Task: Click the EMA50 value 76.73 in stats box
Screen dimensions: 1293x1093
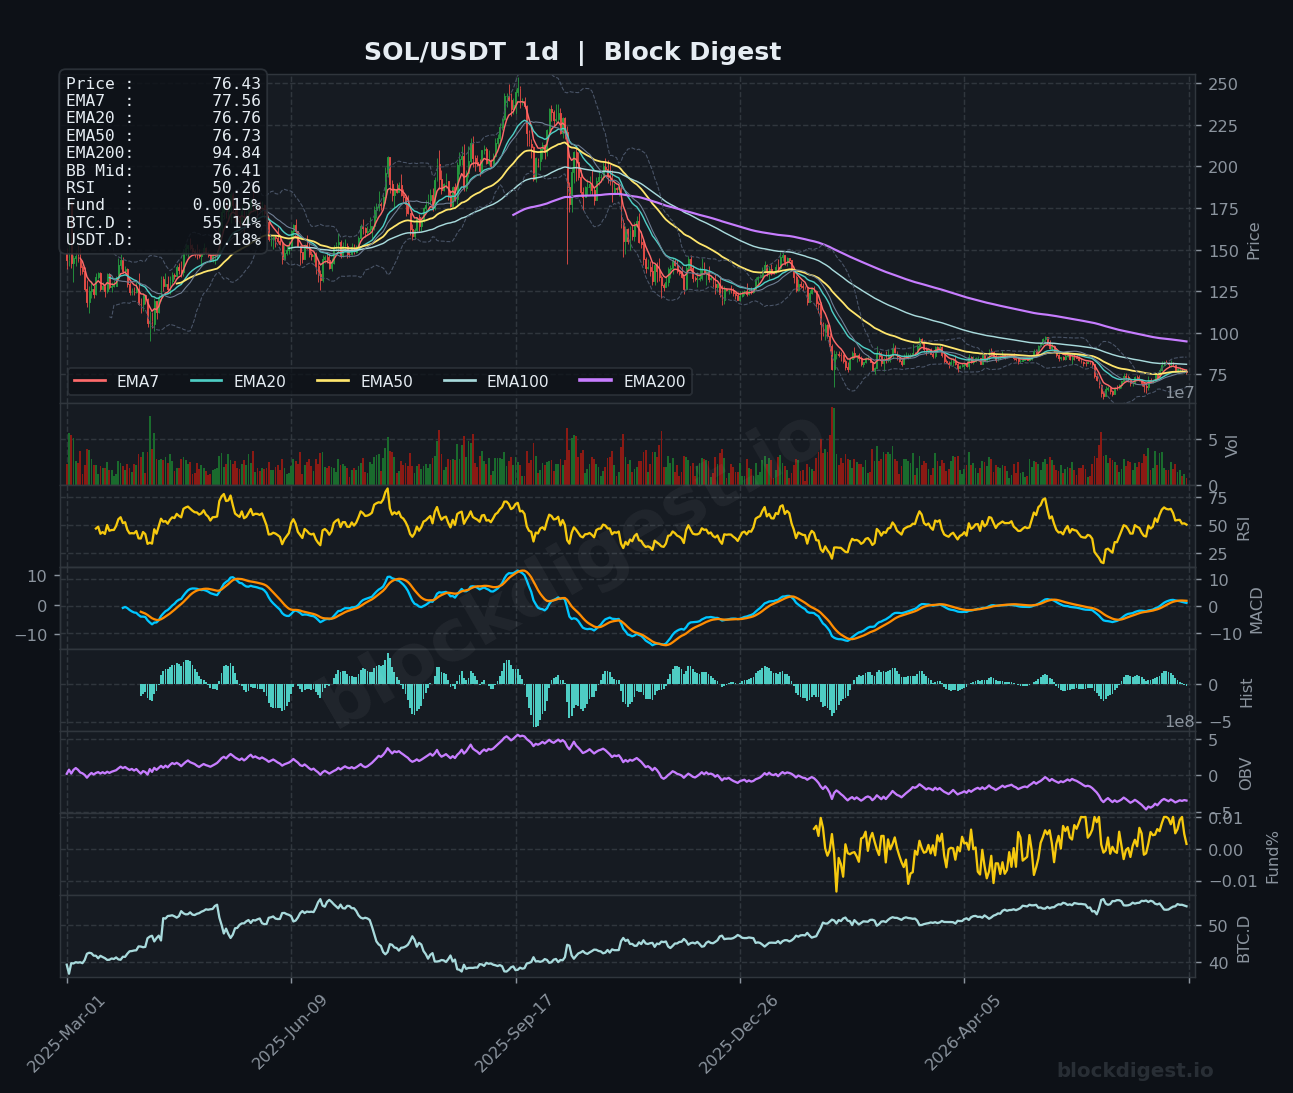Action: point(236,135)
